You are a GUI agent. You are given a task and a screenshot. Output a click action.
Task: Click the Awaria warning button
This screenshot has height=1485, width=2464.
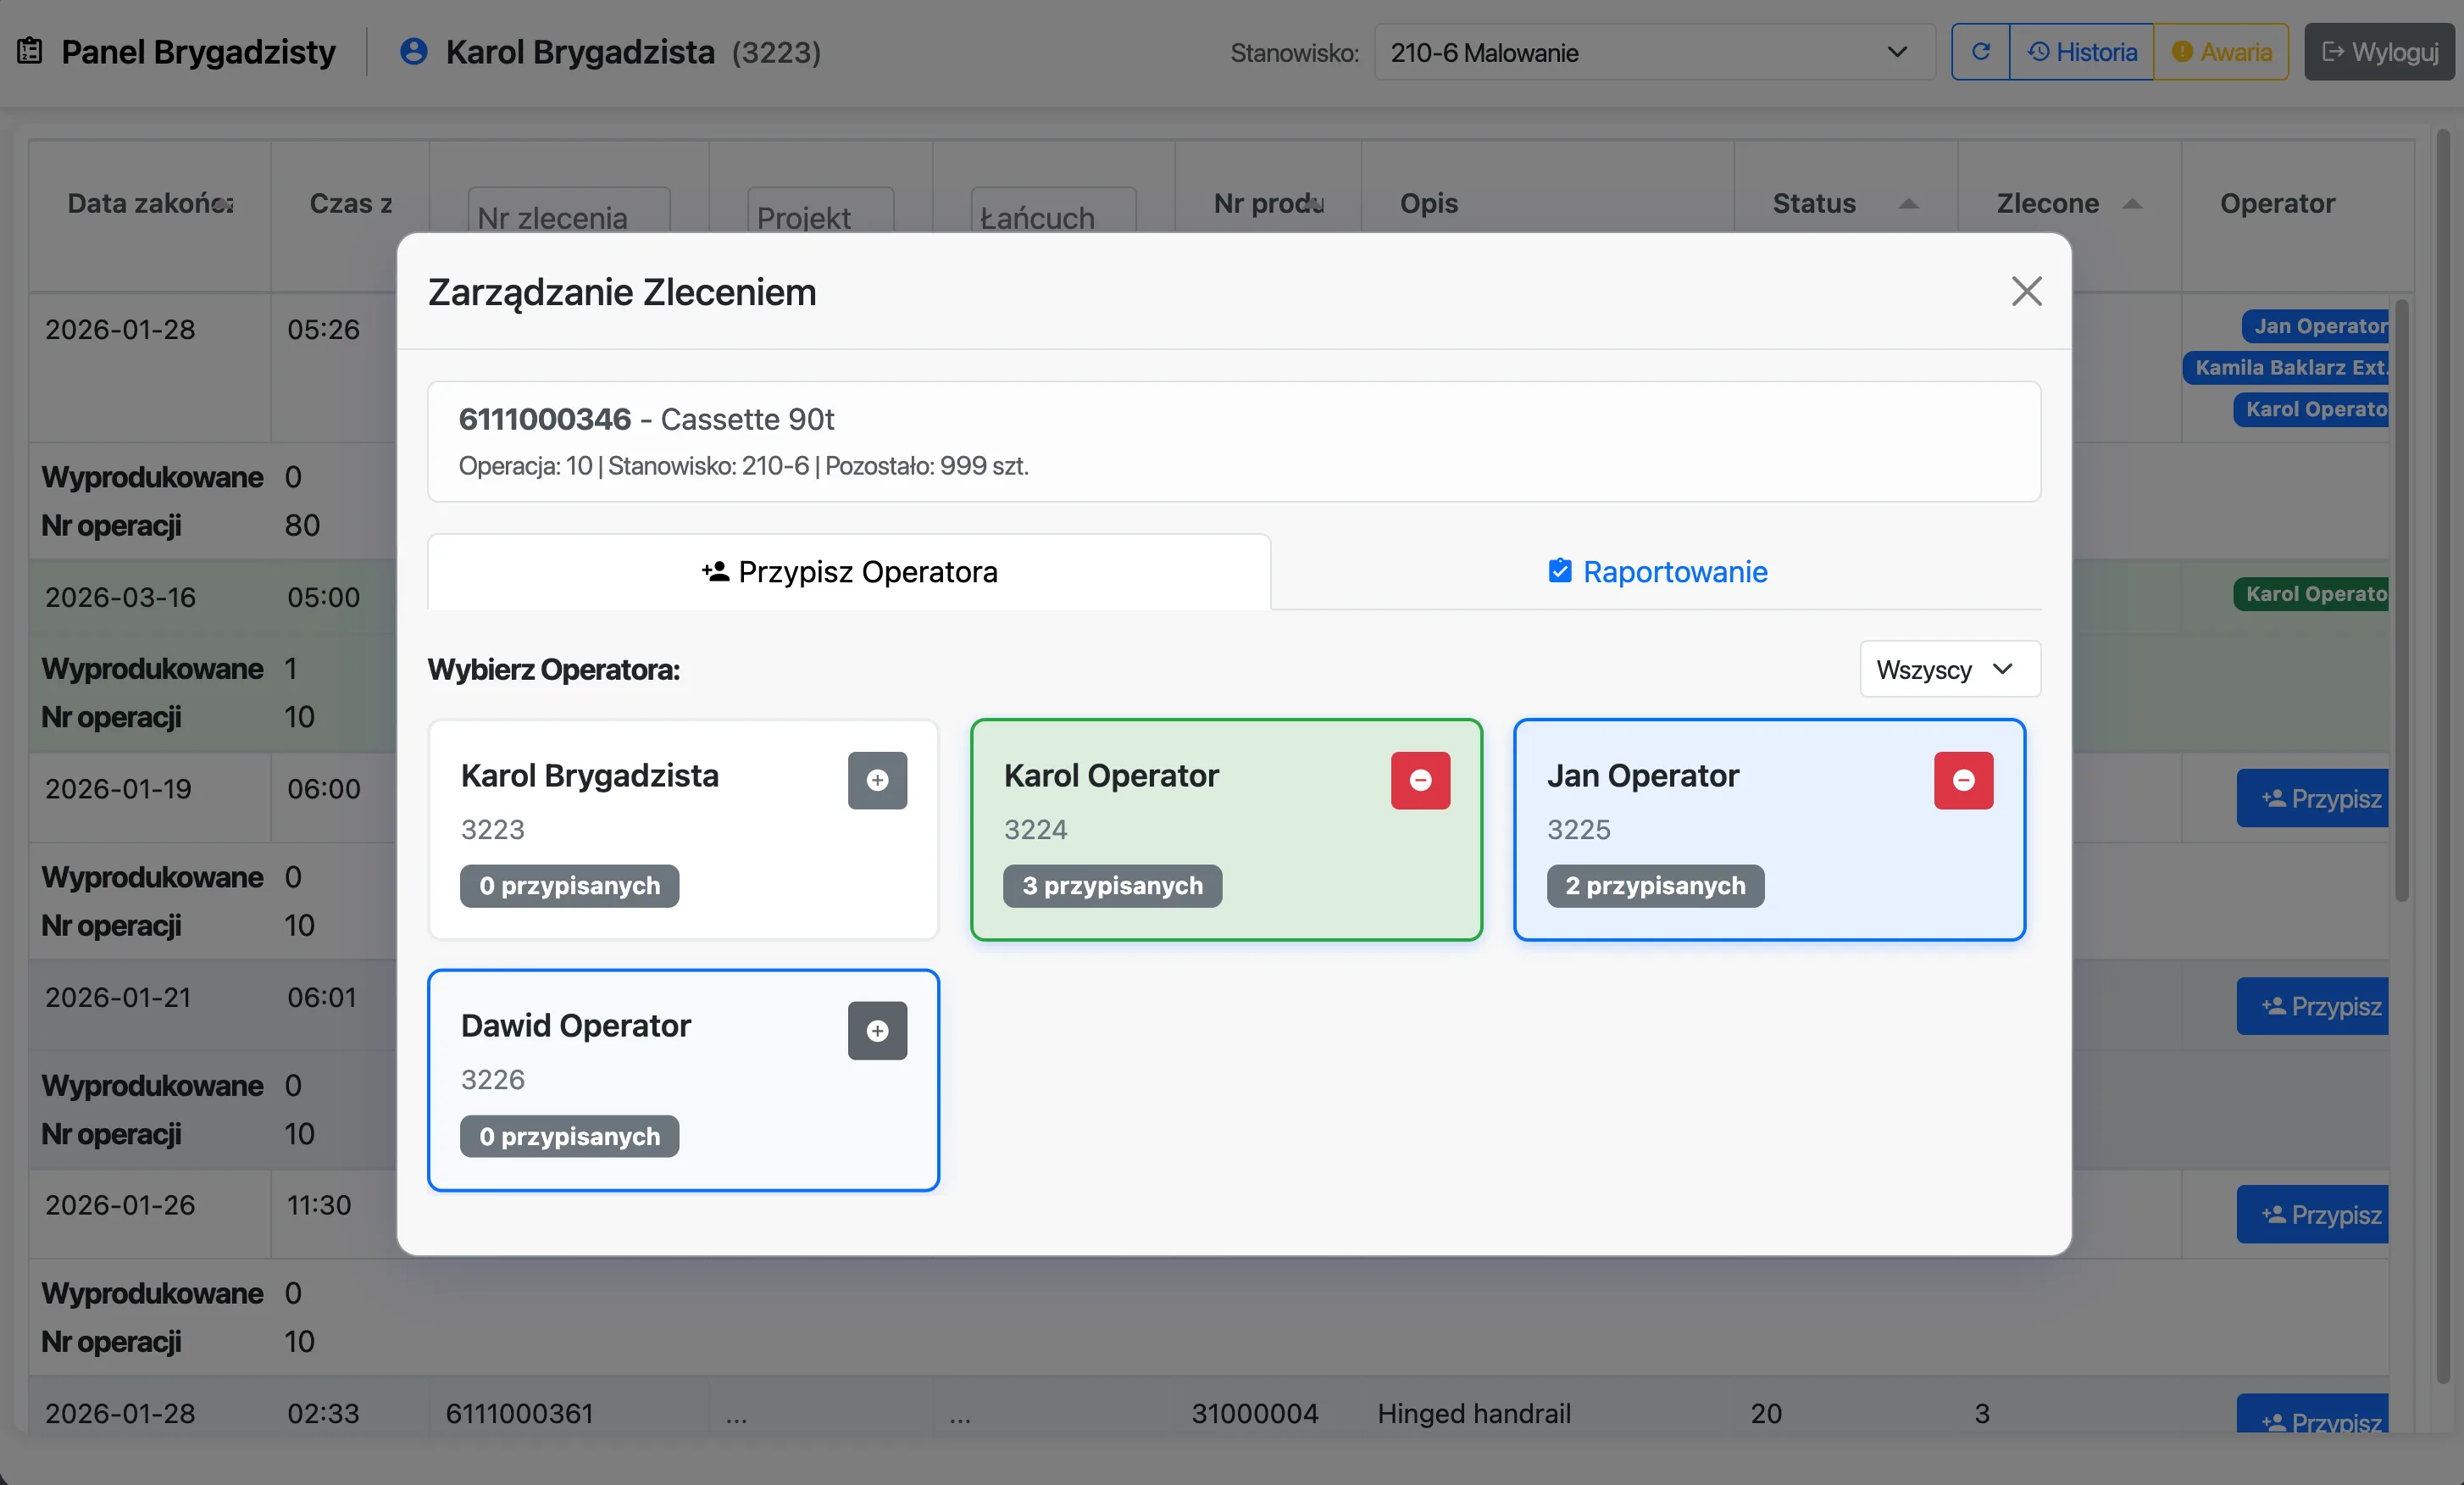(x=2221, y=52)
